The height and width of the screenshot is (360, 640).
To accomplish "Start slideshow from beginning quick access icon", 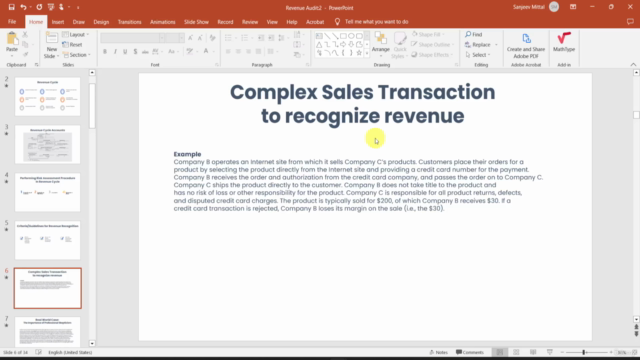I will coord(51,7).
